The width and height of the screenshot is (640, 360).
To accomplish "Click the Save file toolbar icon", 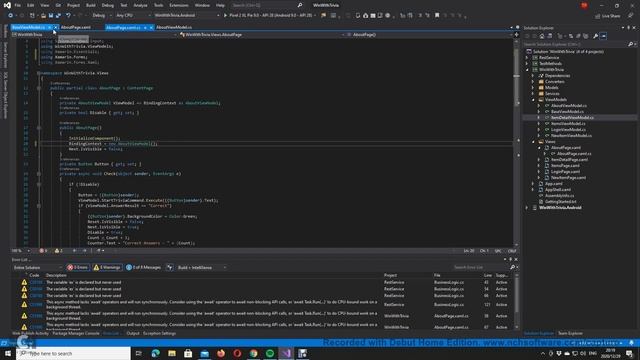I will (51, 16).
